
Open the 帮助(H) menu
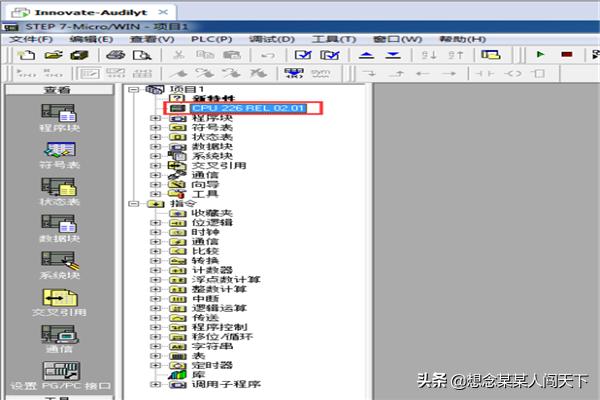pos(463,39)
